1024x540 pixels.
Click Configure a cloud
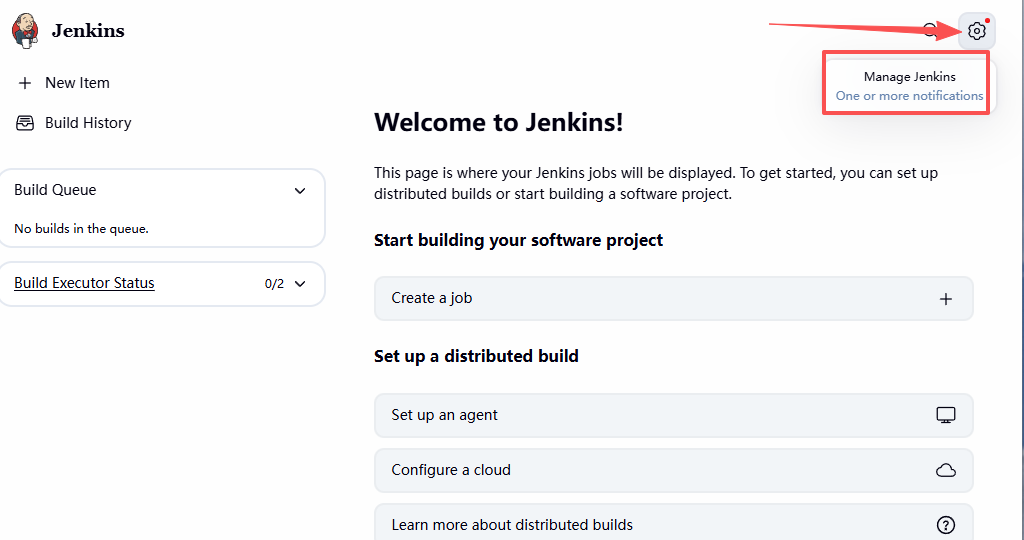(673, 470)
